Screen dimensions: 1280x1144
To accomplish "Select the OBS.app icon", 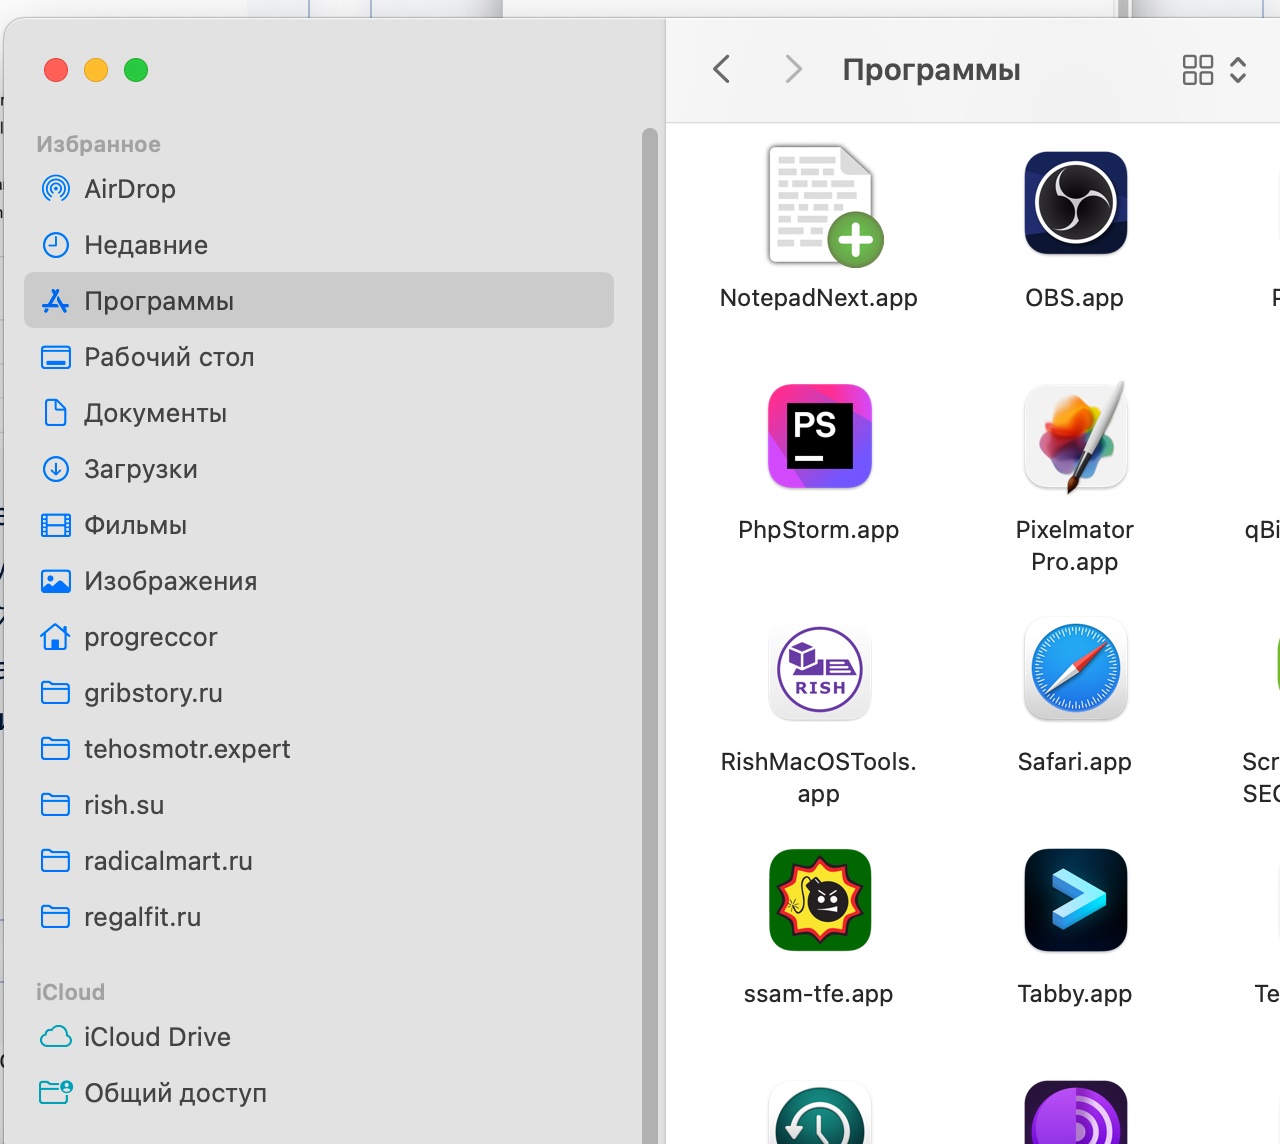I will tap(1075, 204).
